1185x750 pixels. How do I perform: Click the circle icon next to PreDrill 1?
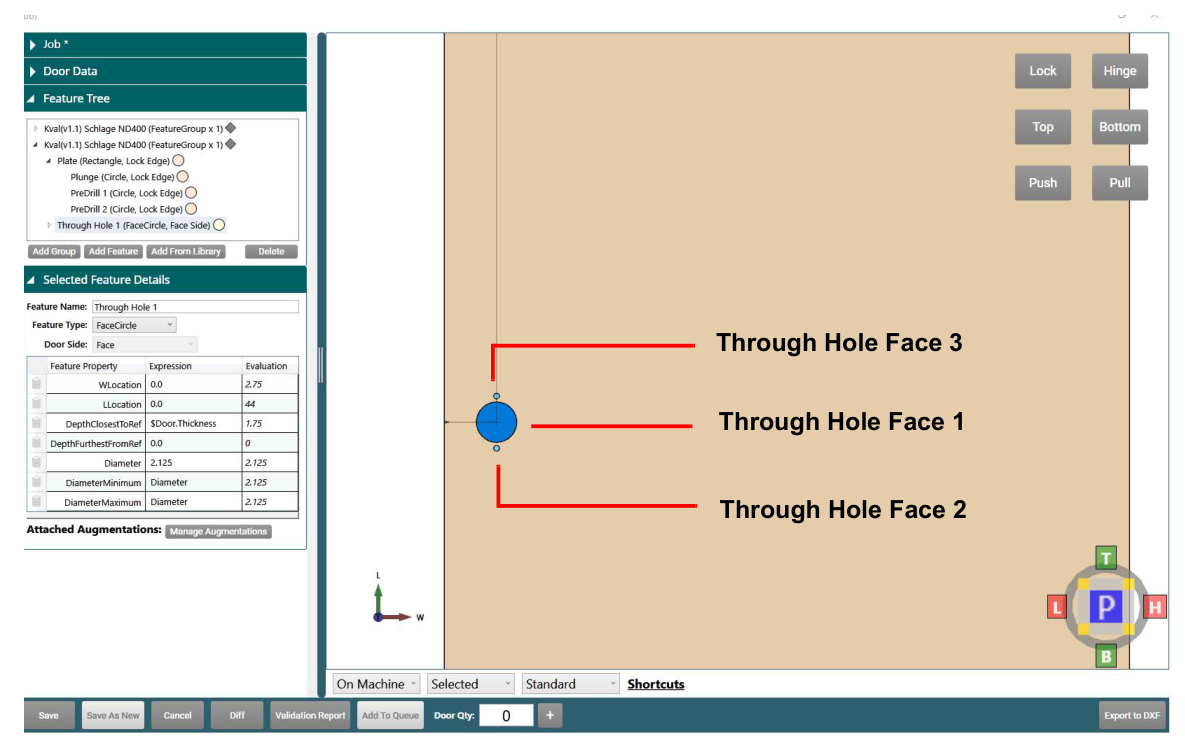point(191,193)
